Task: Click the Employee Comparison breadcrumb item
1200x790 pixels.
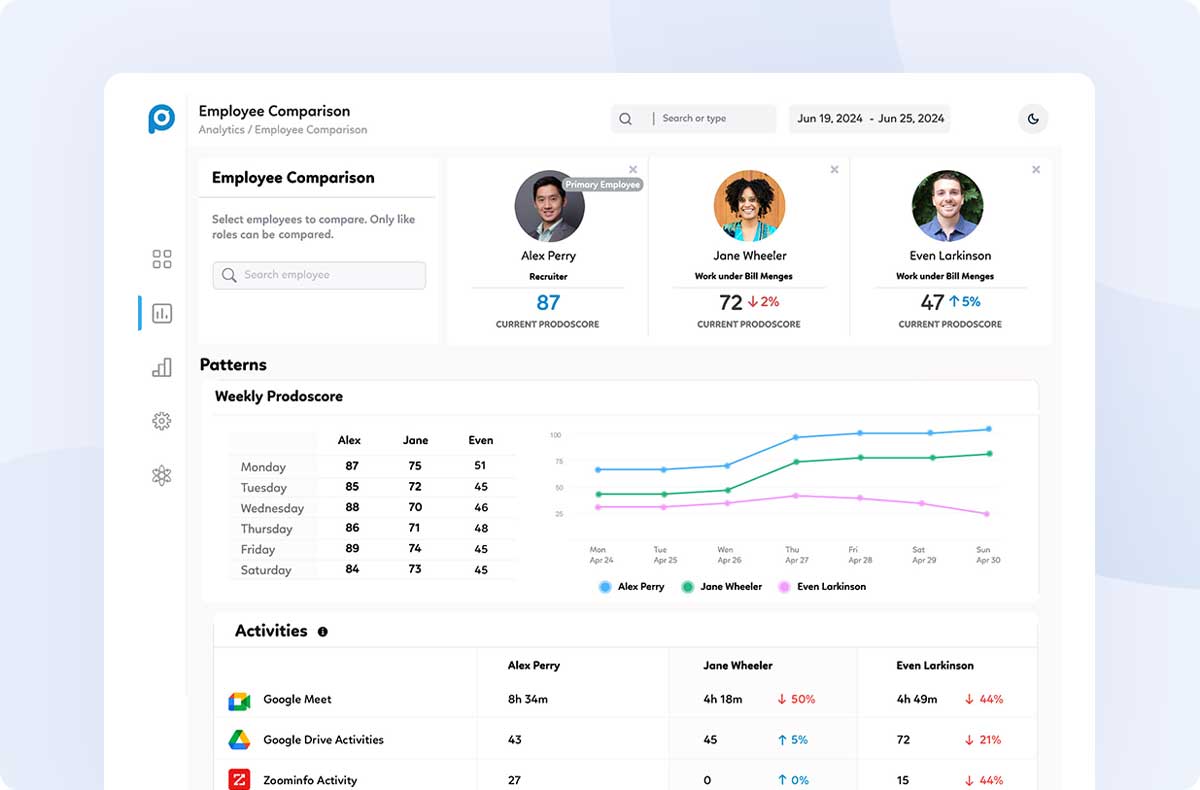Action: [311, 130]
